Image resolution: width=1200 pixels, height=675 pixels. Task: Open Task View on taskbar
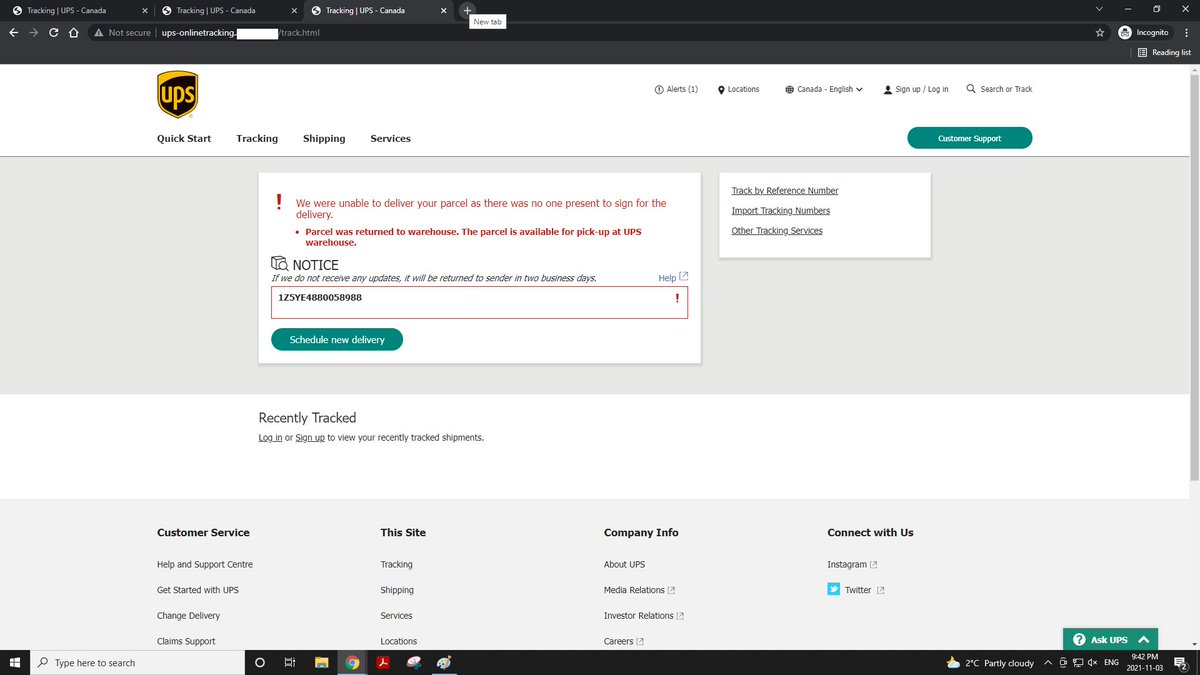pos(290,663)
